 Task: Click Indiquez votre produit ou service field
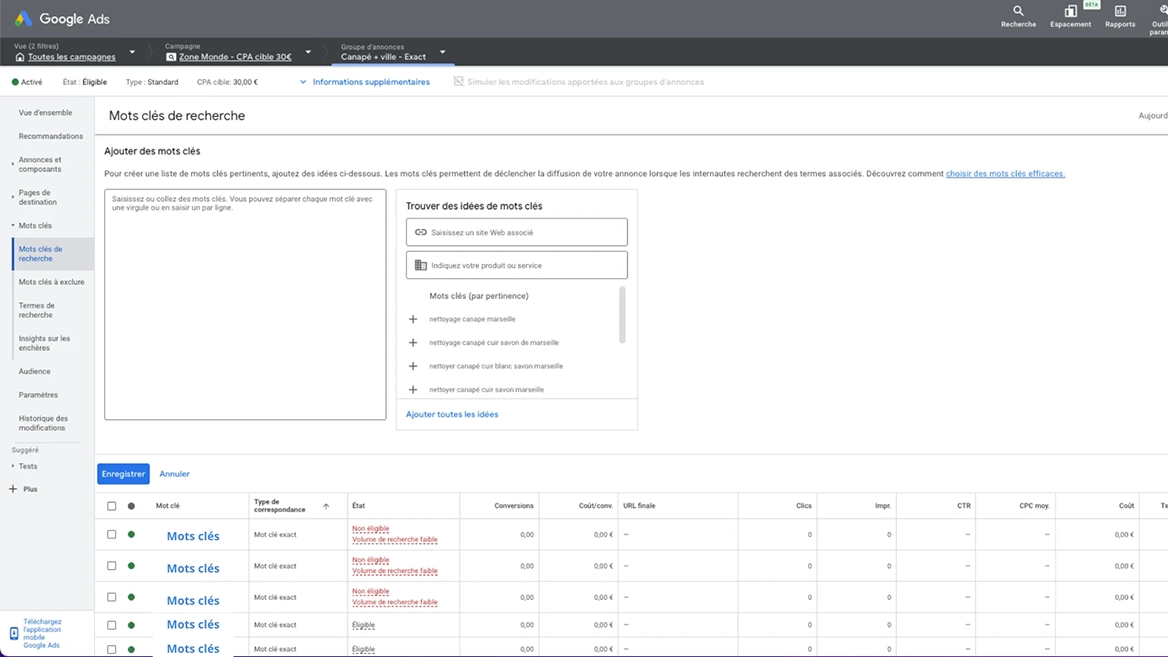click(516, 265)
